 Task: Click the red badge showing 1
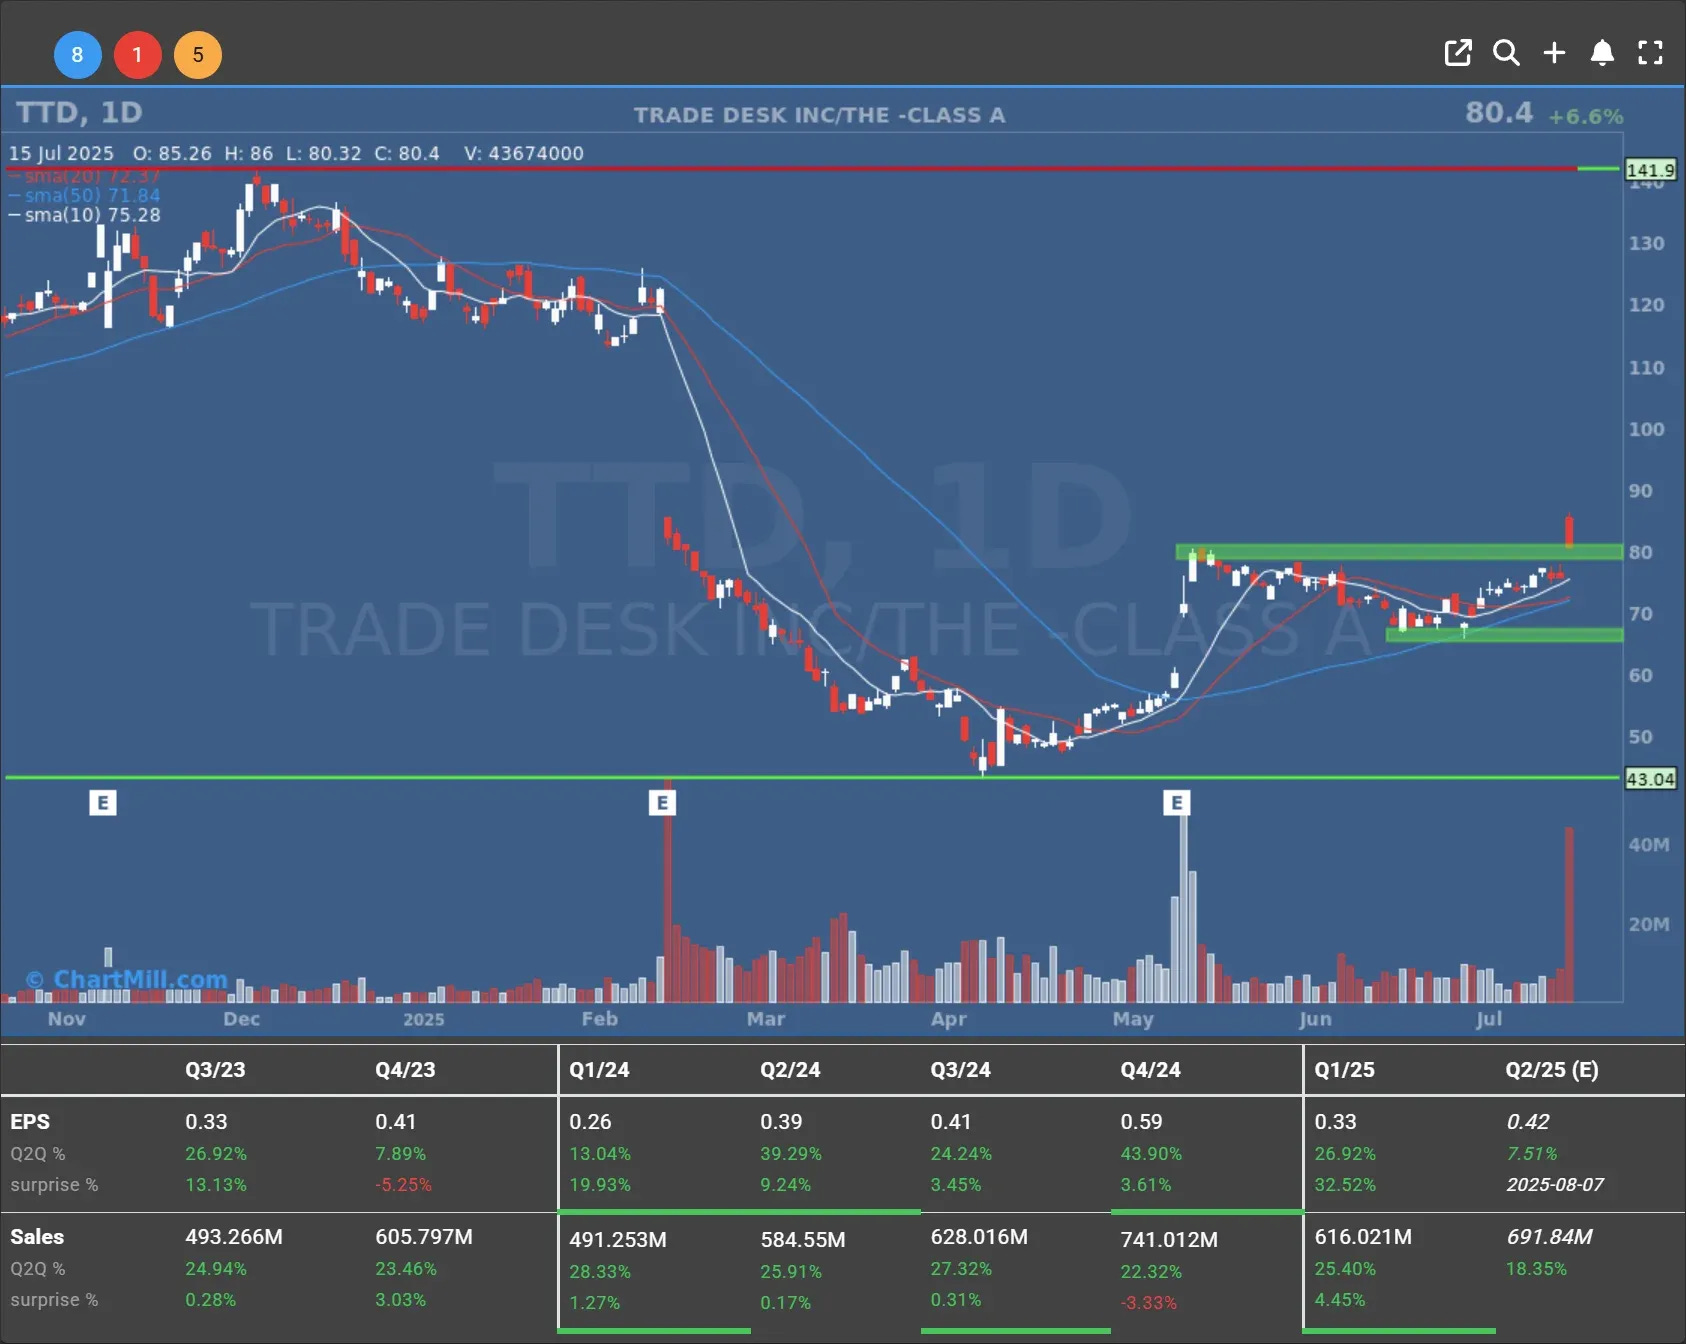pos(138,55)
